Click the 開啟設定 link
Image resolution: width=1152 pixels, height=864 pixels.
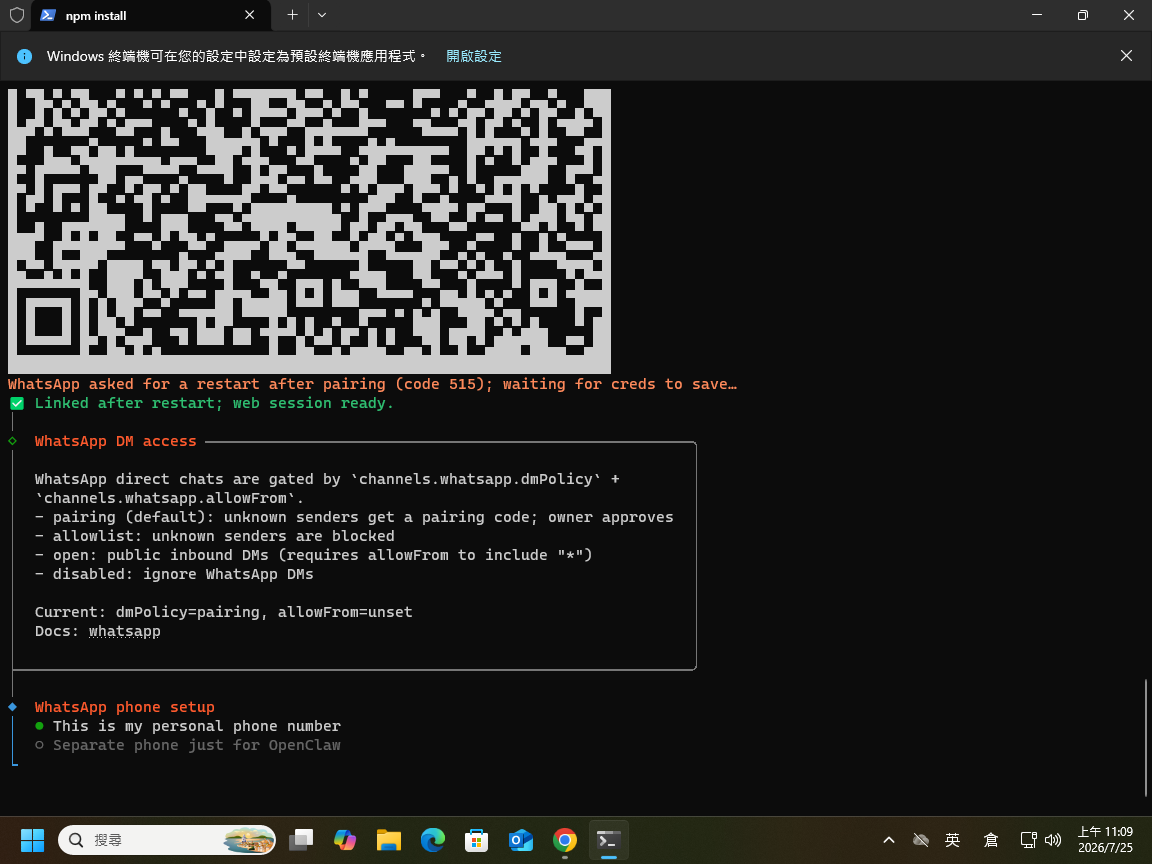click(474, 56)
